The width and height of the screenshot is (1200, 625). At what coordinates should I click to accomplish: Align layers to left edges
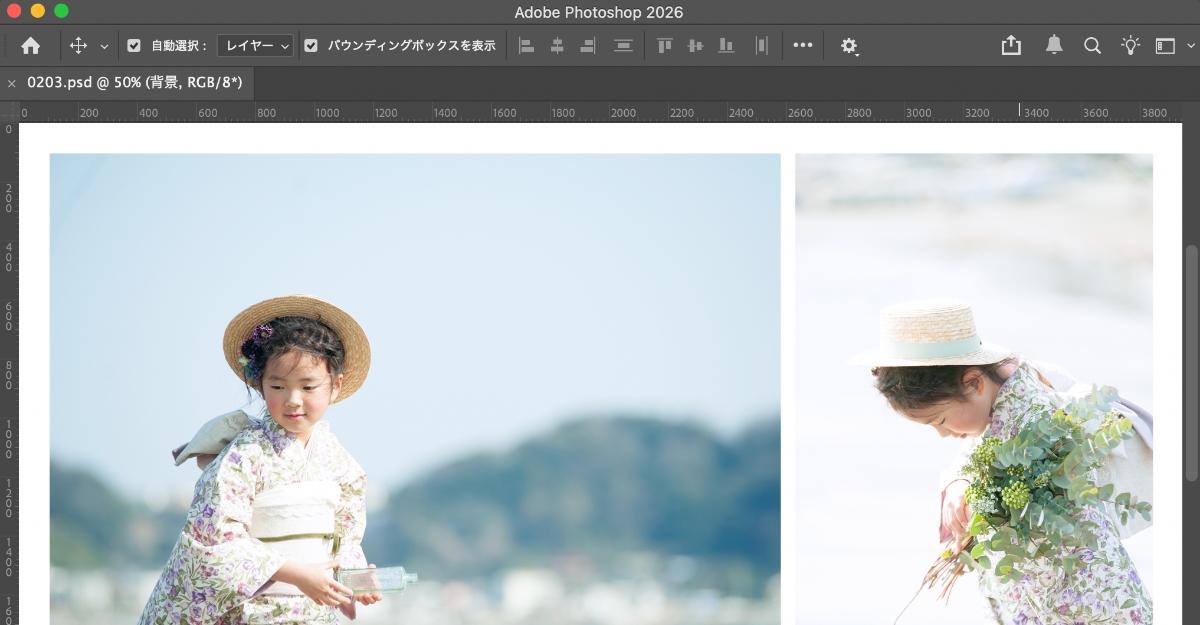pos(527,45)
